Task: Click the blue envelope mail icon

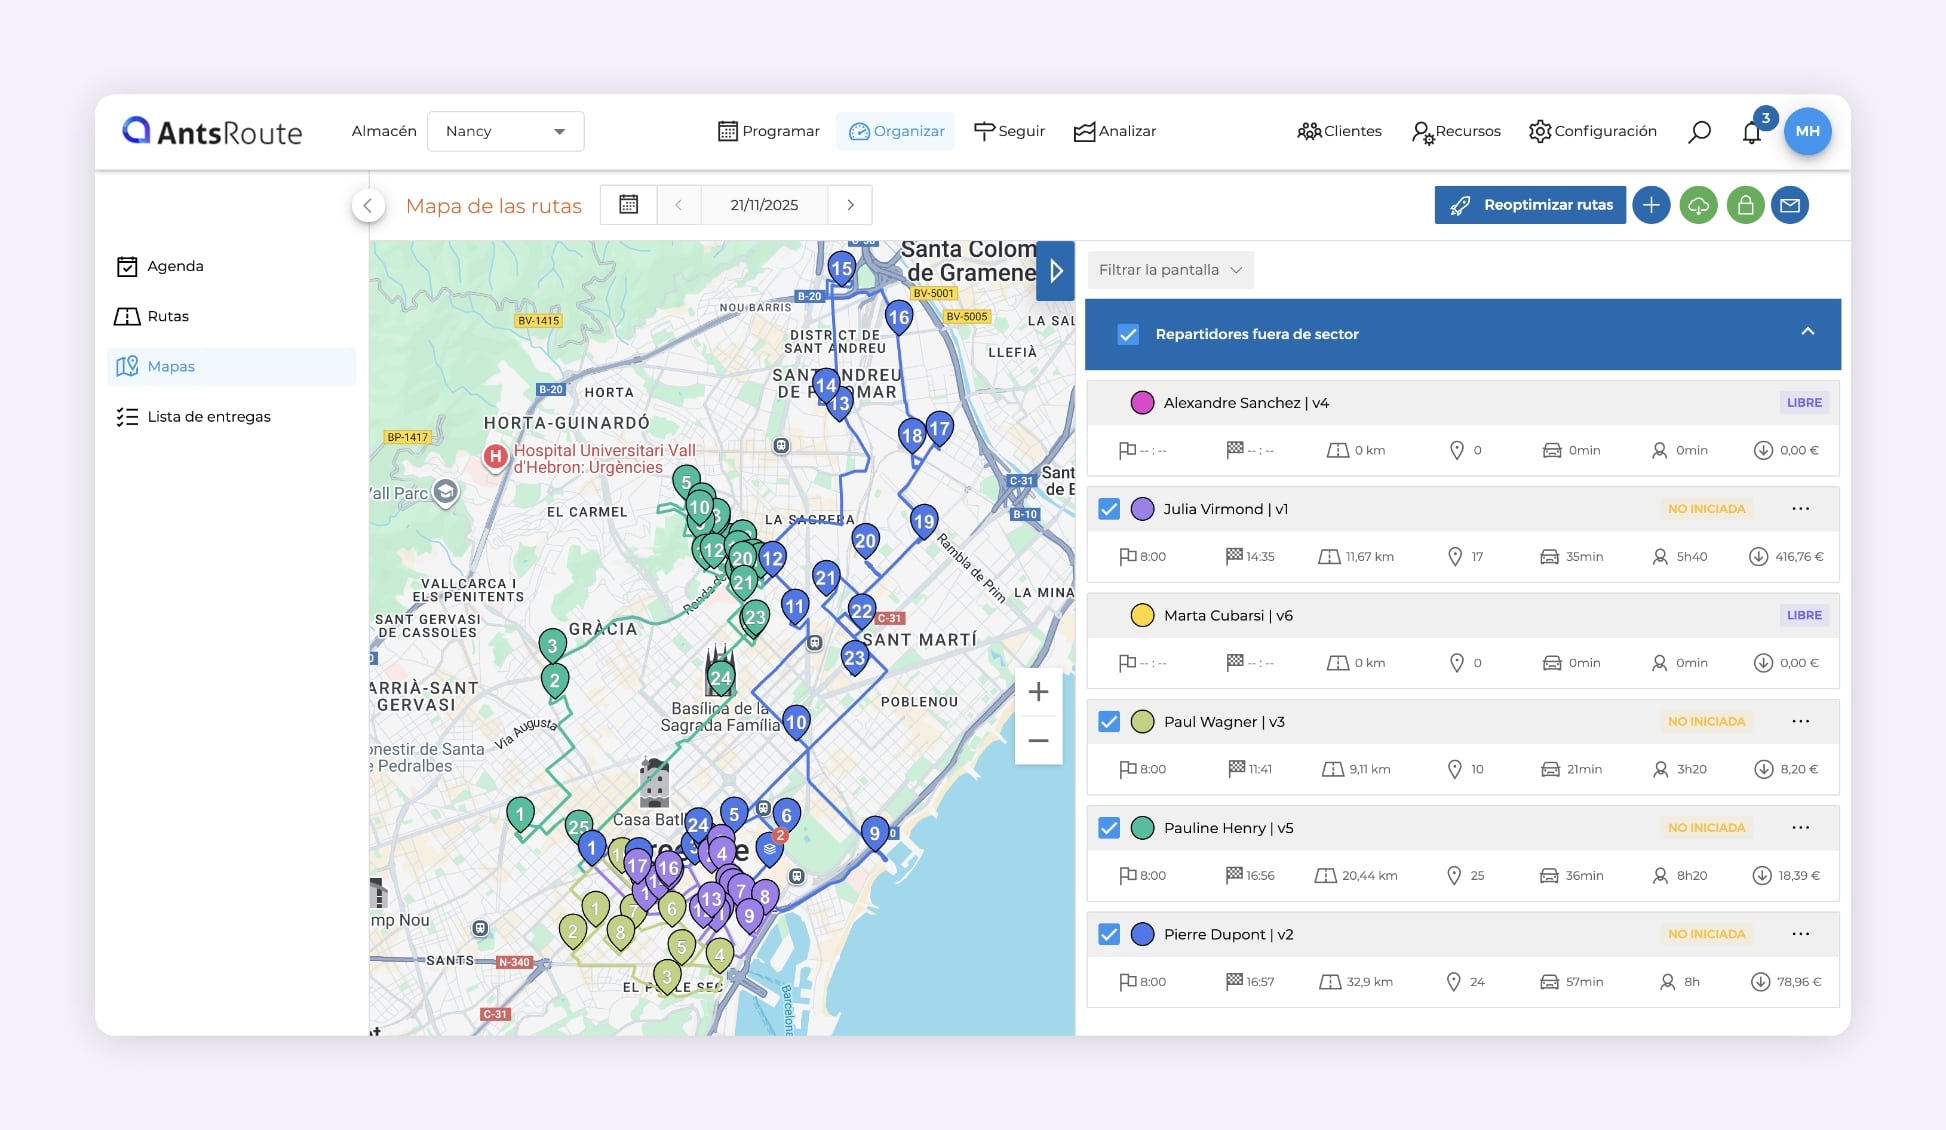Action: pos(1790,205)
